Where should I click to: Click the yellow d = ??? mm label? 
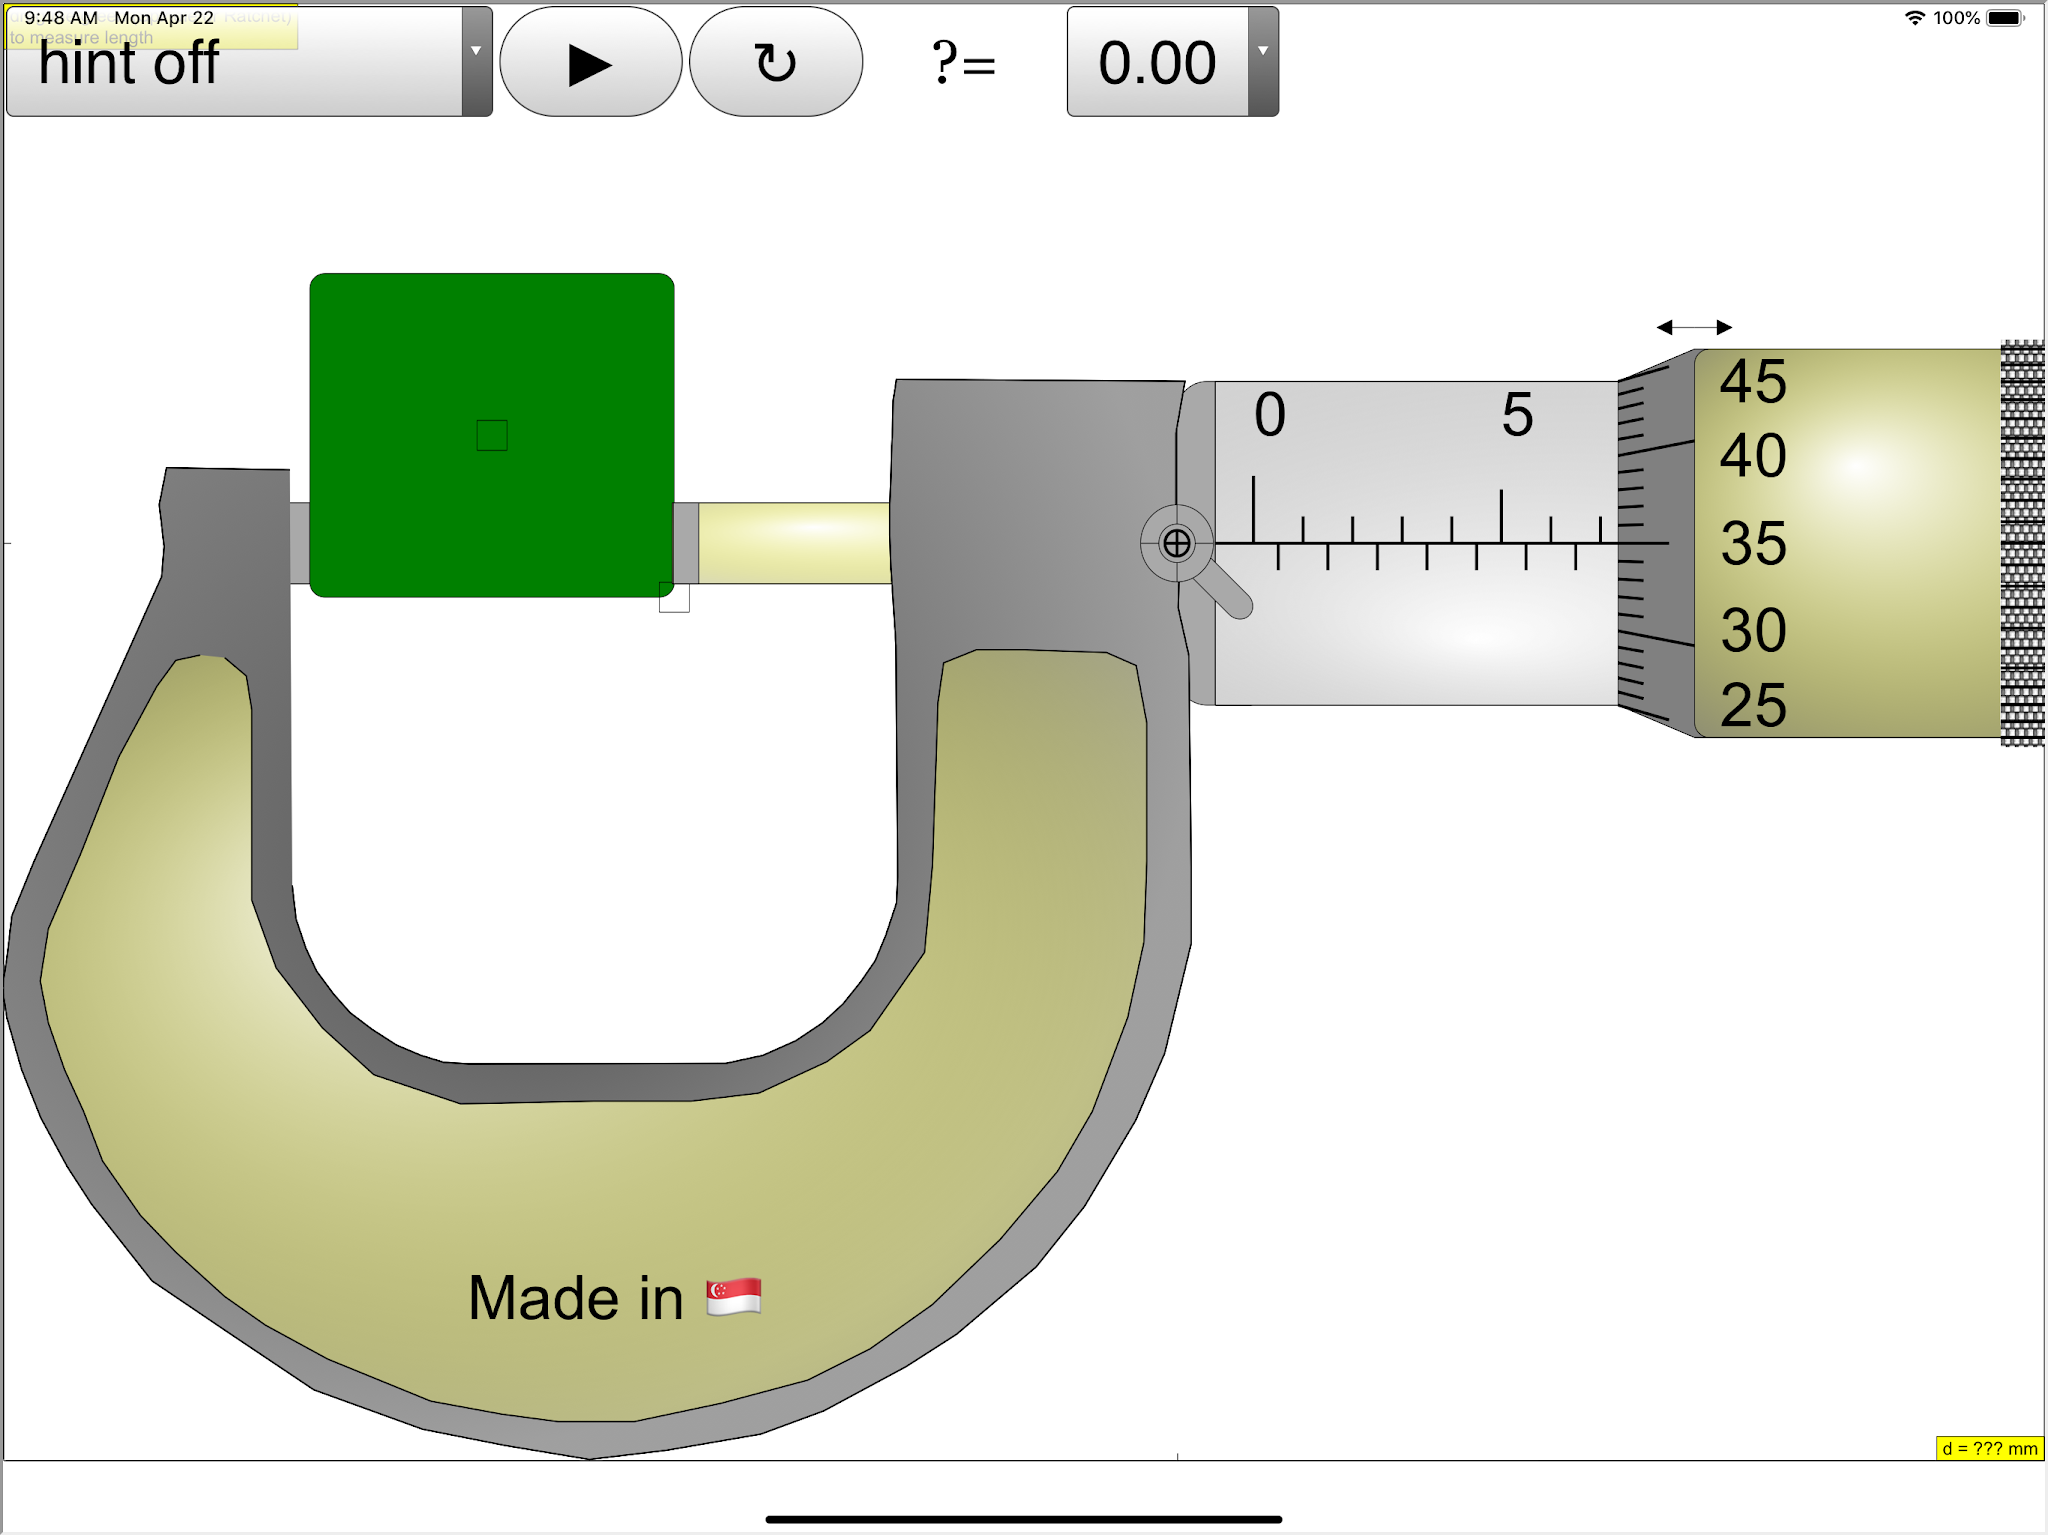pyautogui.click(x=1988, y=1448)
